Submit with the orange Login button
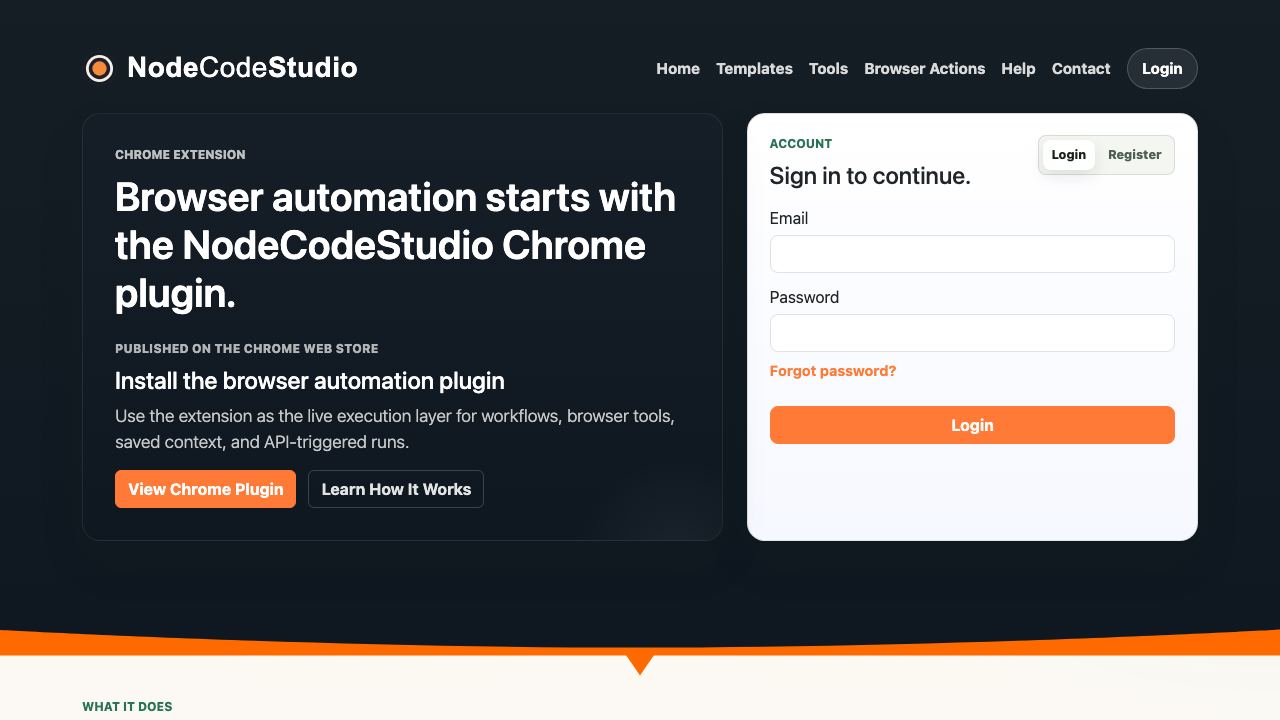The height and width of the screenshot is (720, 1280). point(972,425)
